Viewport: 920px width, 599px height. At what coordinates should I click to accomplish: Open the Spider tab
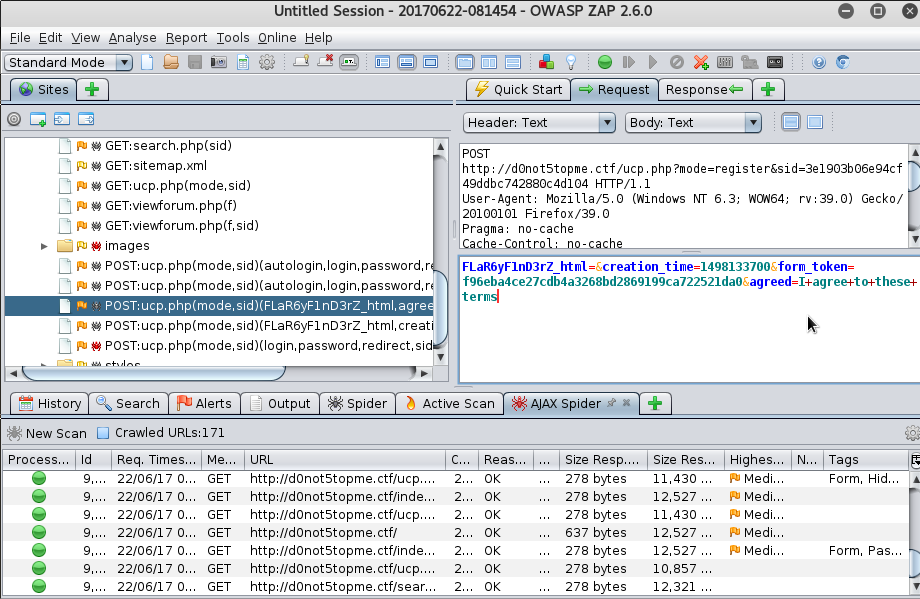pos(357,403)
